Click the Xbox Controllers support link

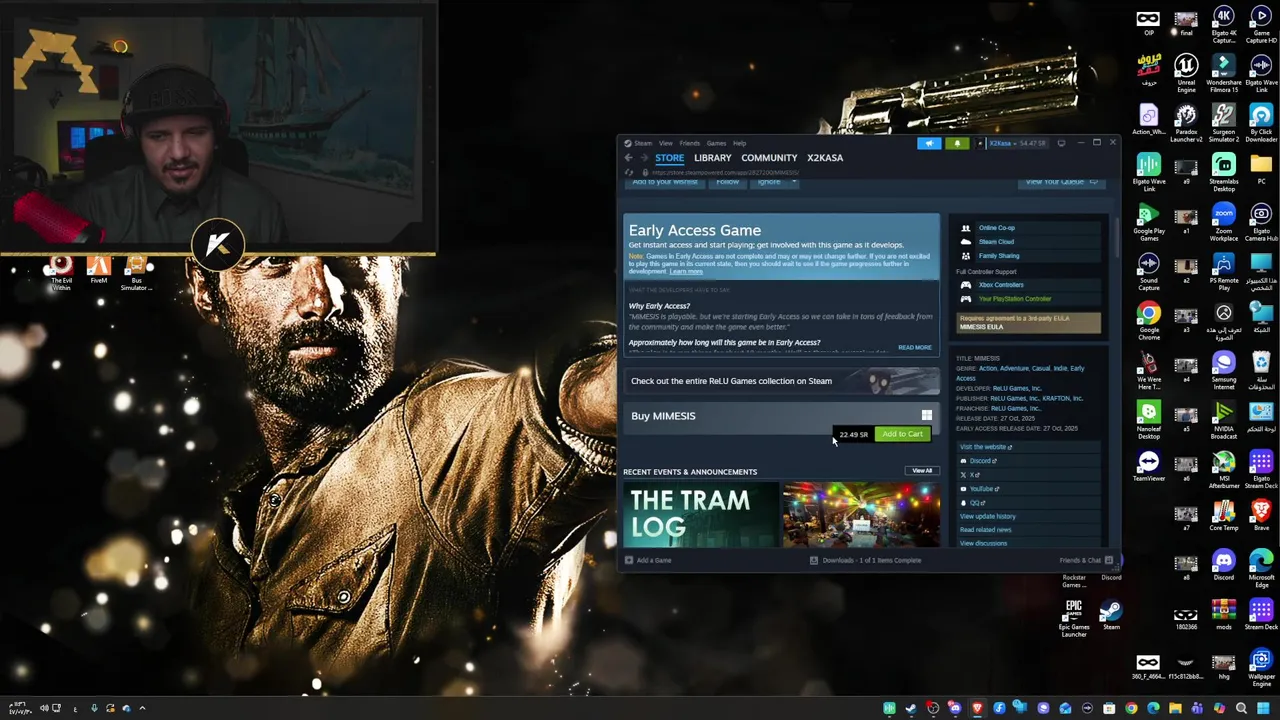[1001, 285]
